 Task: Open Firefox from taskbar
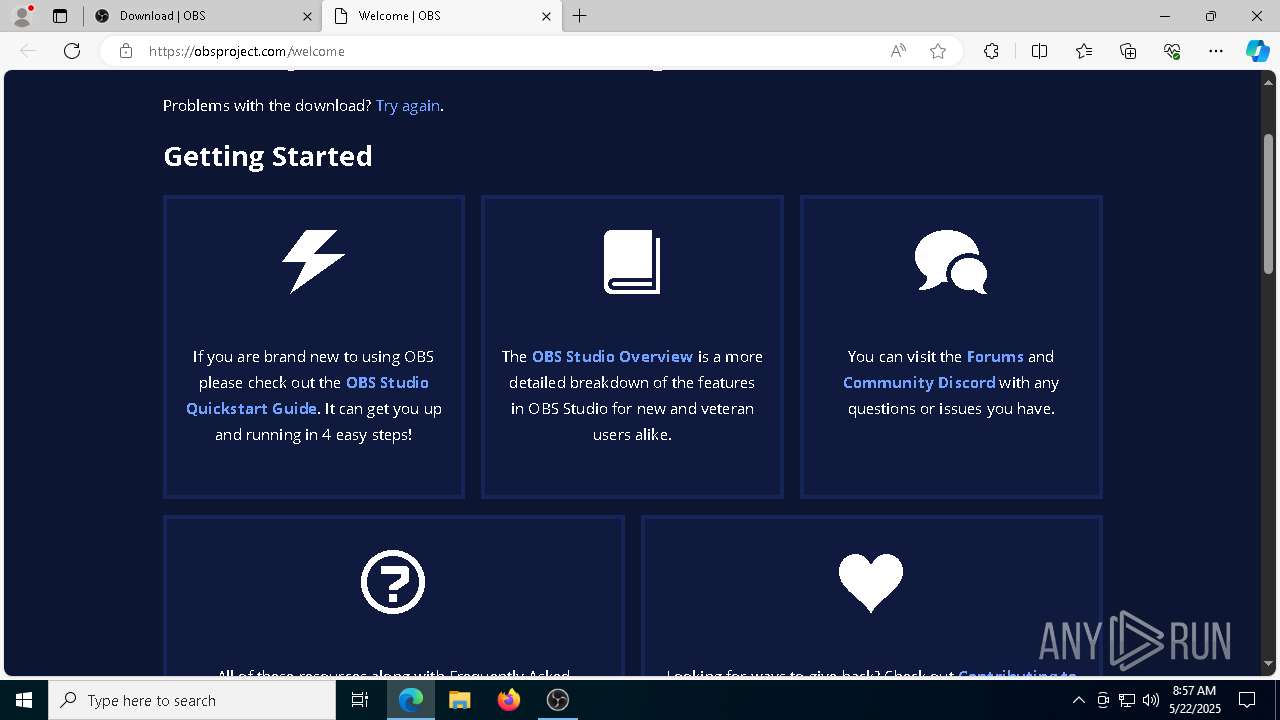[x=509, y=700]
